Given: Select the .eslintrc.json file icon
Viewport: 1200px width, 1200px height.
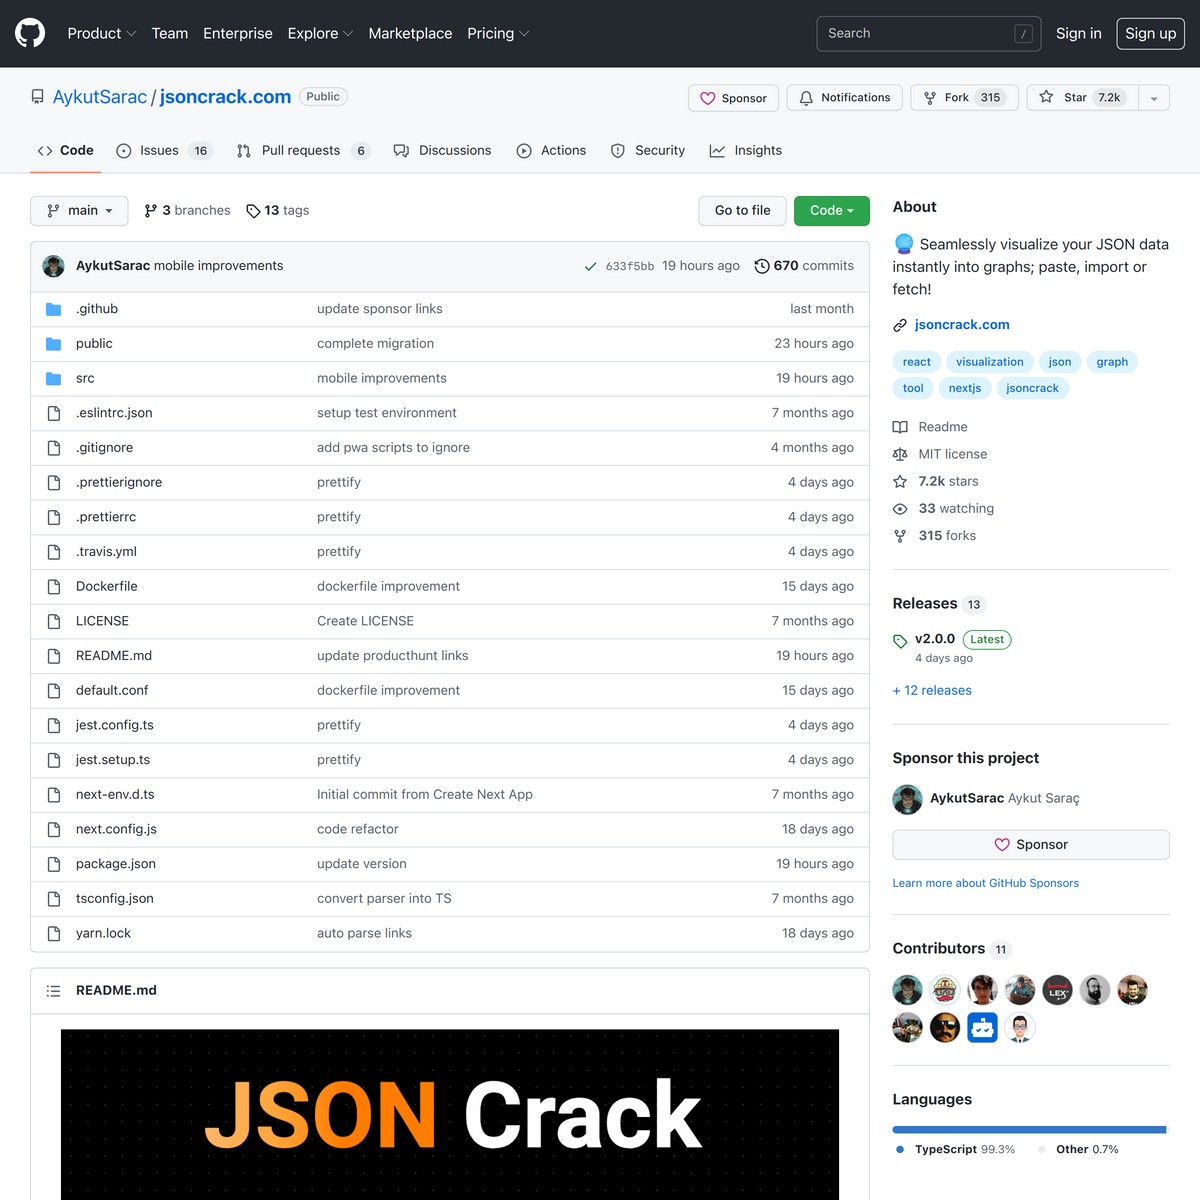Looking at the screenshot, I should pyautogui.click(x=54, y=413).
